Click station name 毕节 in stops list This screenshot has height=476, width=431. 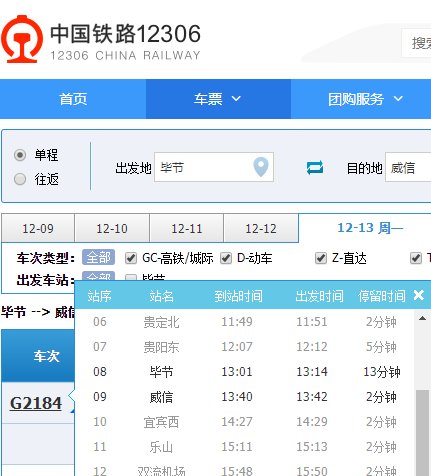coord(161,372)
